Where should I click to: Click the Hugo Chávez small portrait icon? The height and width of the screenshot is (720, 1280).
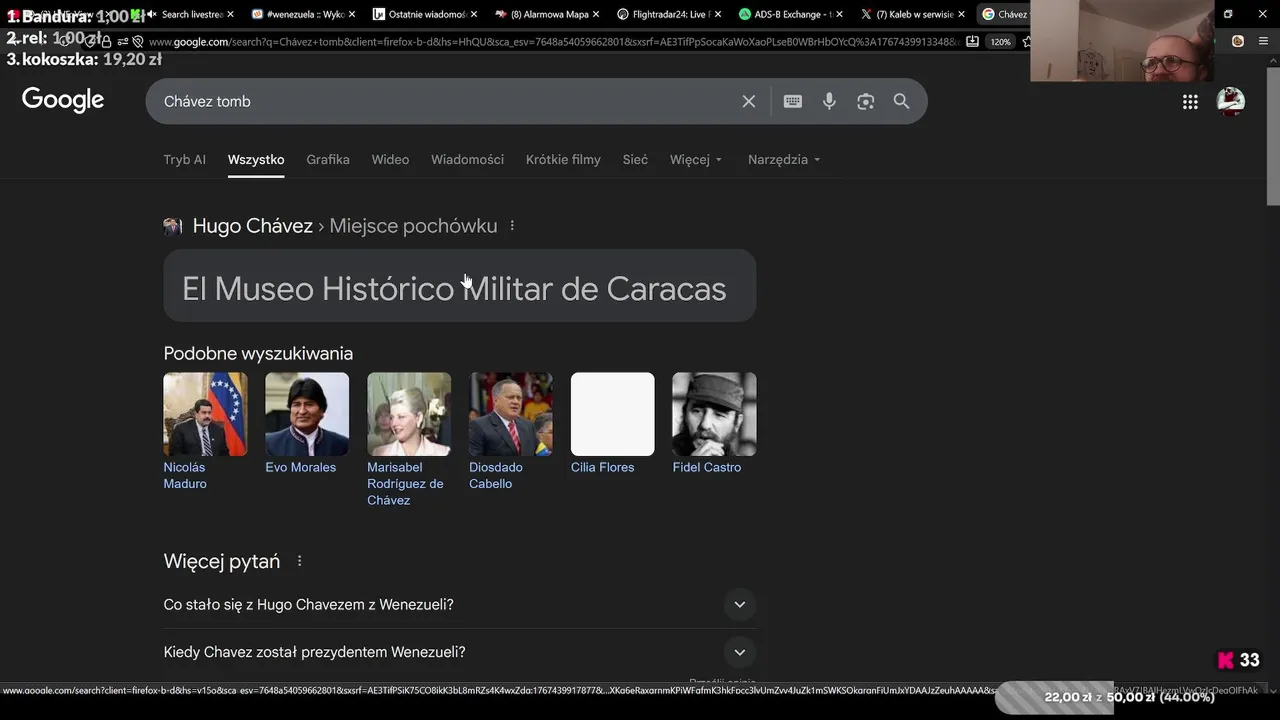pyautogui.click(x=173, y=226)
